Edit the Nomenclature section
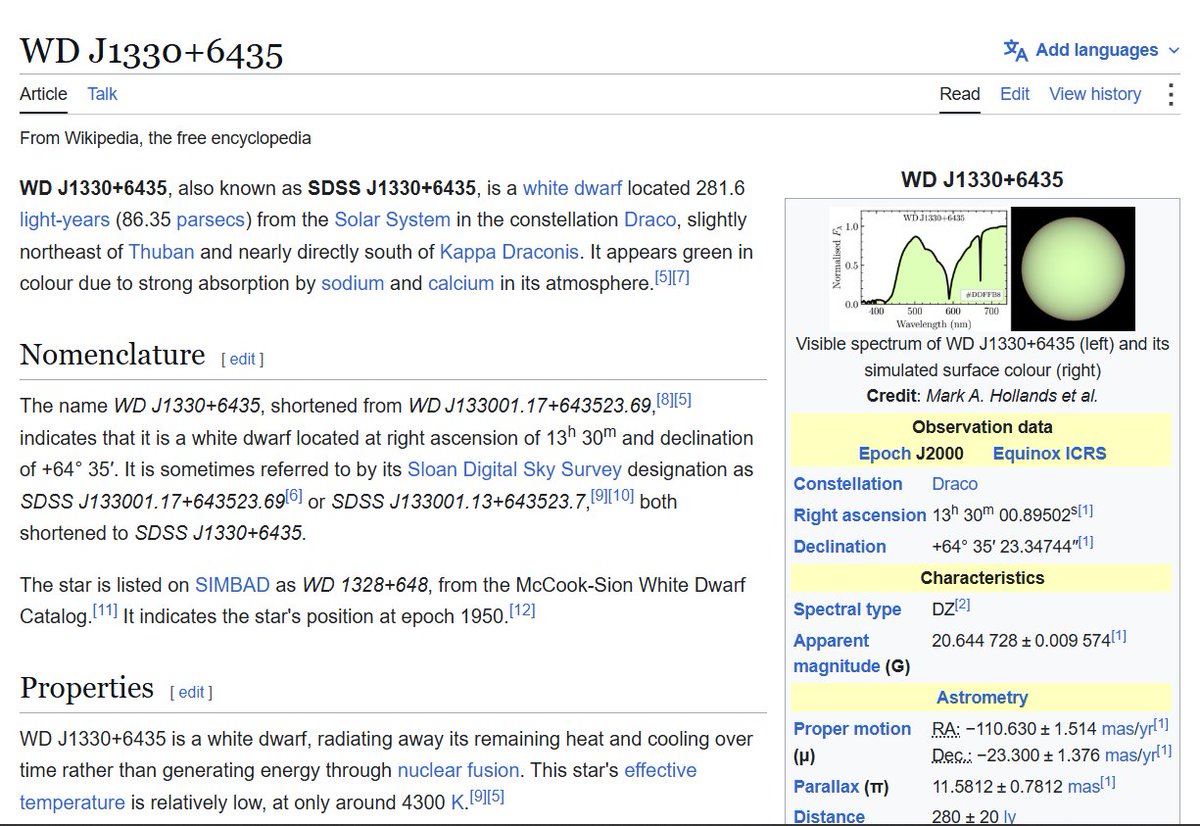Viewport: 1200px width, 826px height. click(242, 359)
